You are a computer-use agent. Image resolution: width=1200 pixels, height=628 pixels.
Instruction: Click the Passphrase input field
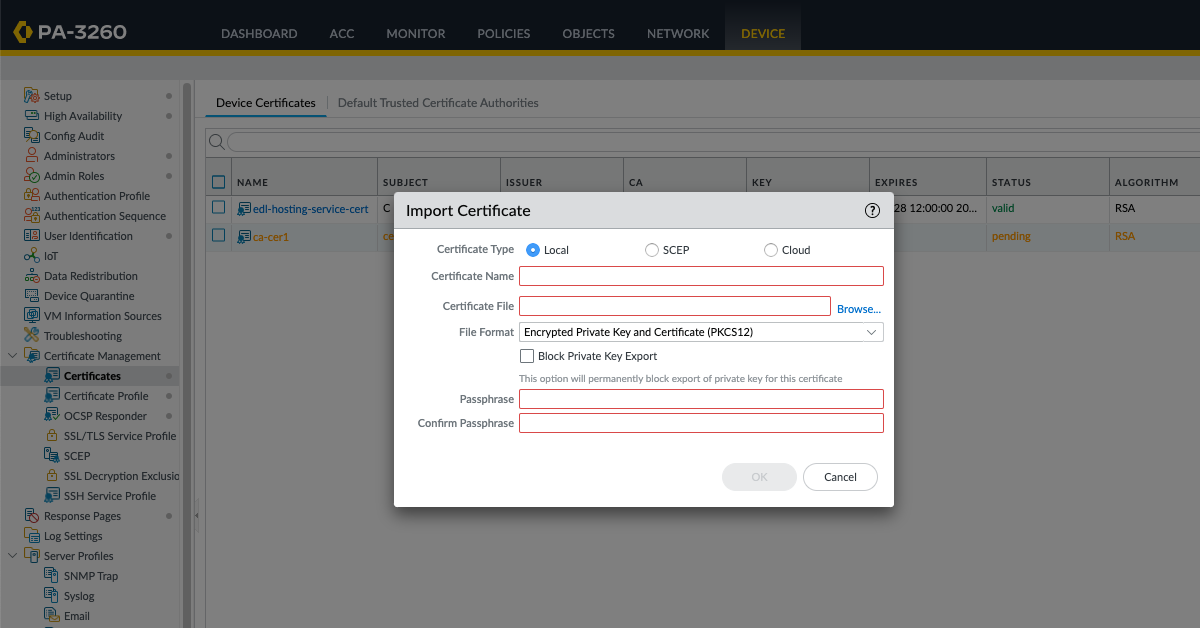pos(700,399)
